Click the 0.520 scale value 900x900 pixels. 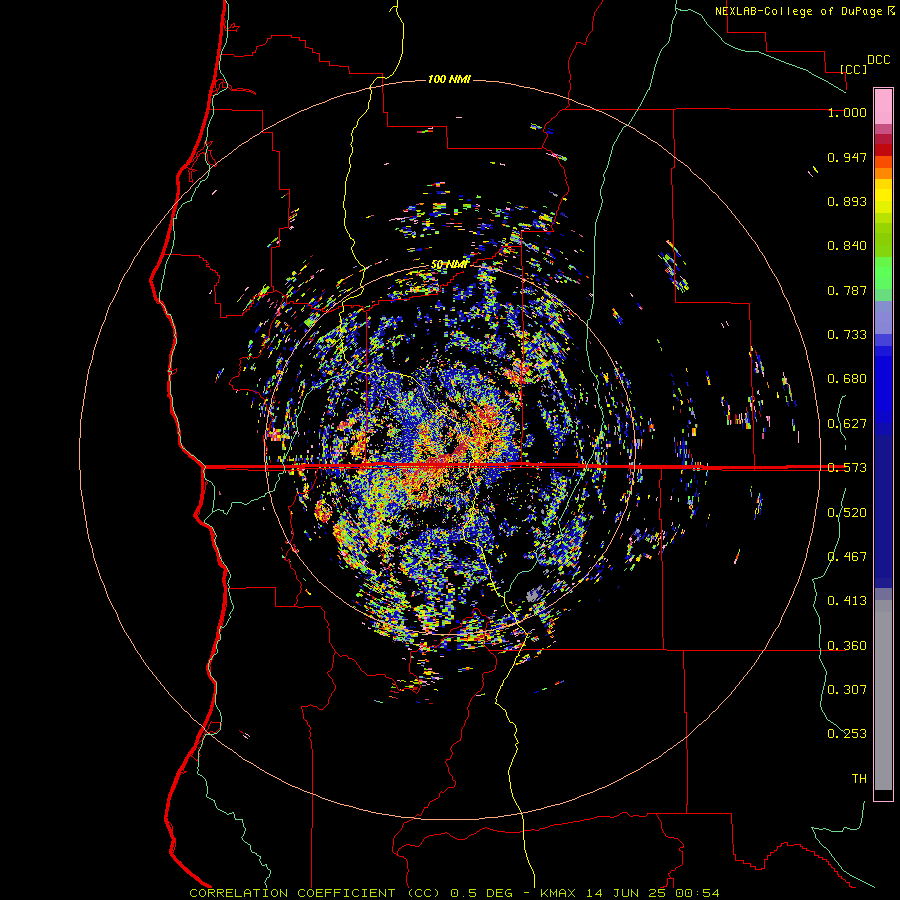(x=847, y=513)
